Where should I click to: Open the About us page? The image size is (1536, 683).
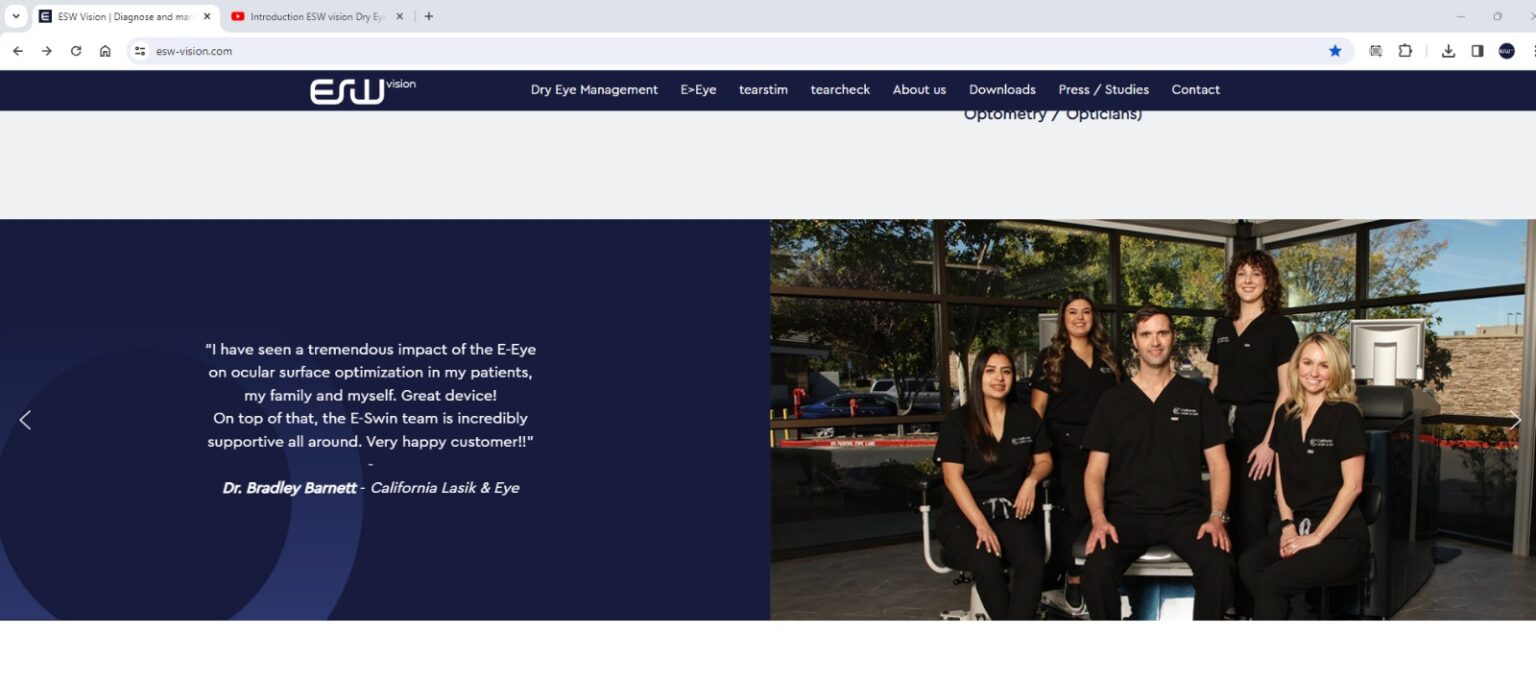pos(919,90)
